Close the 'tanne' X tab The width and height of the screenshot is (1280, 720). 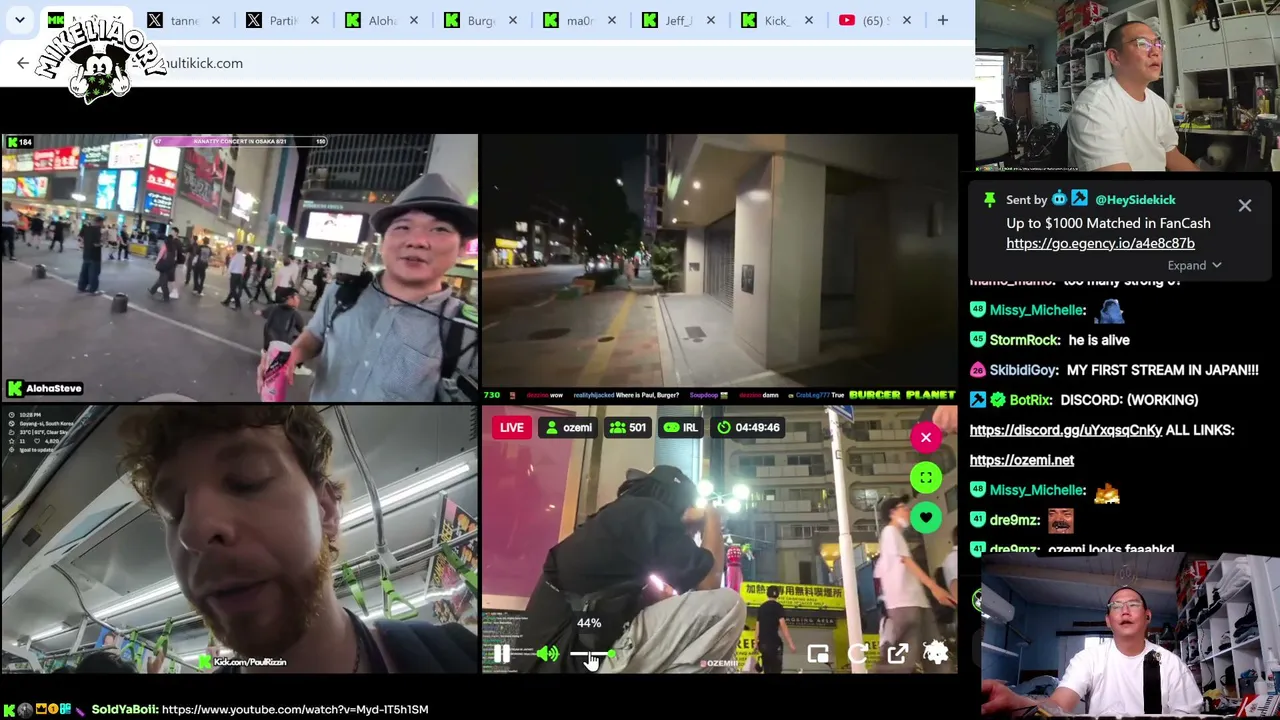click(215, 20)
